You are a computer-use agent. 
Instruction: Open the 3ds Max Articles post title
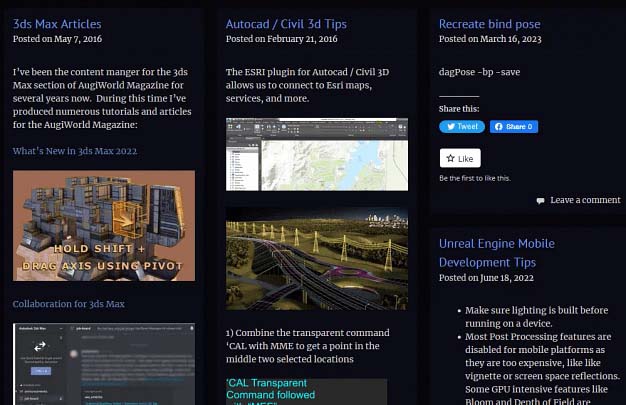57,24
